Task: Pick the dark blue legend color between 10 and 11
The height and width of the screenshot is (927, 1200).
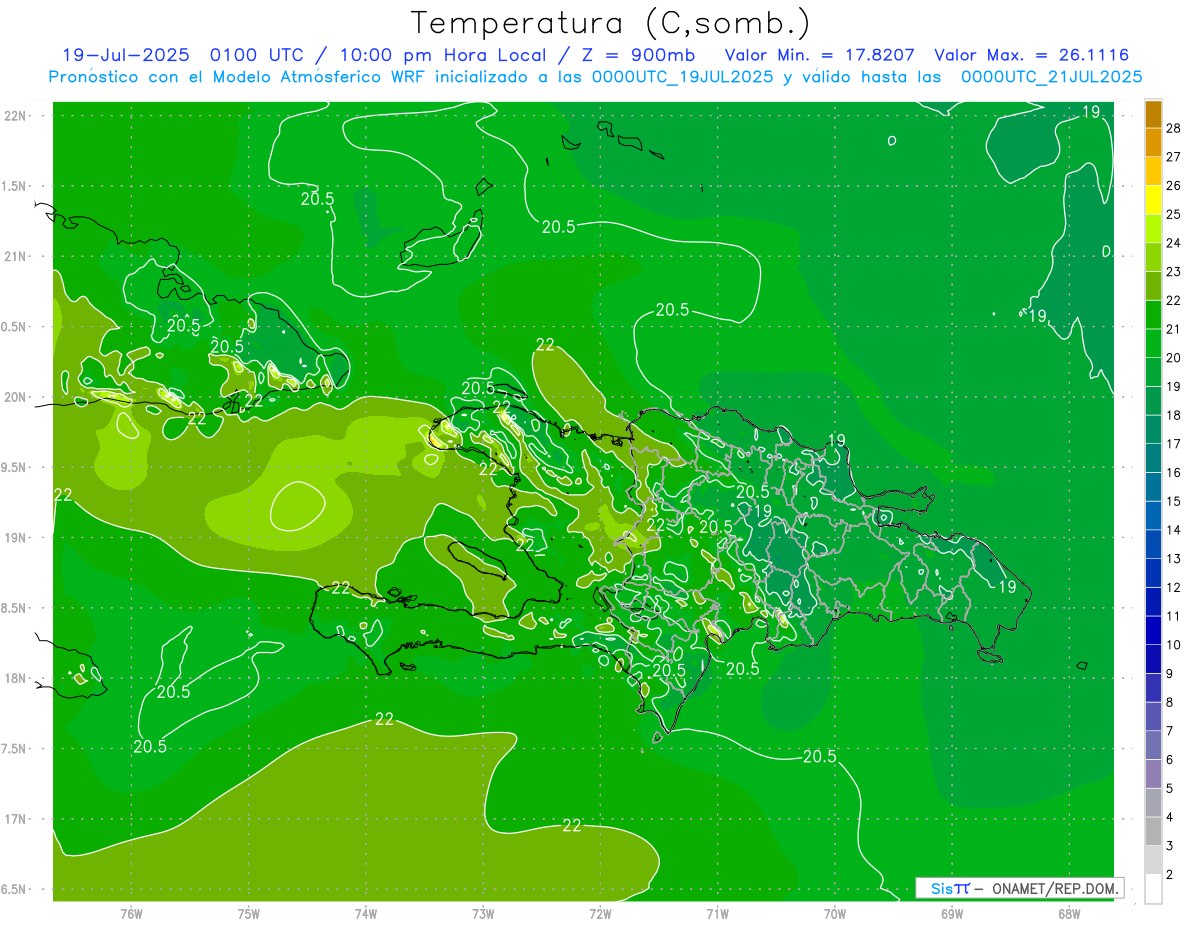Action: [x=1153, y=631]
